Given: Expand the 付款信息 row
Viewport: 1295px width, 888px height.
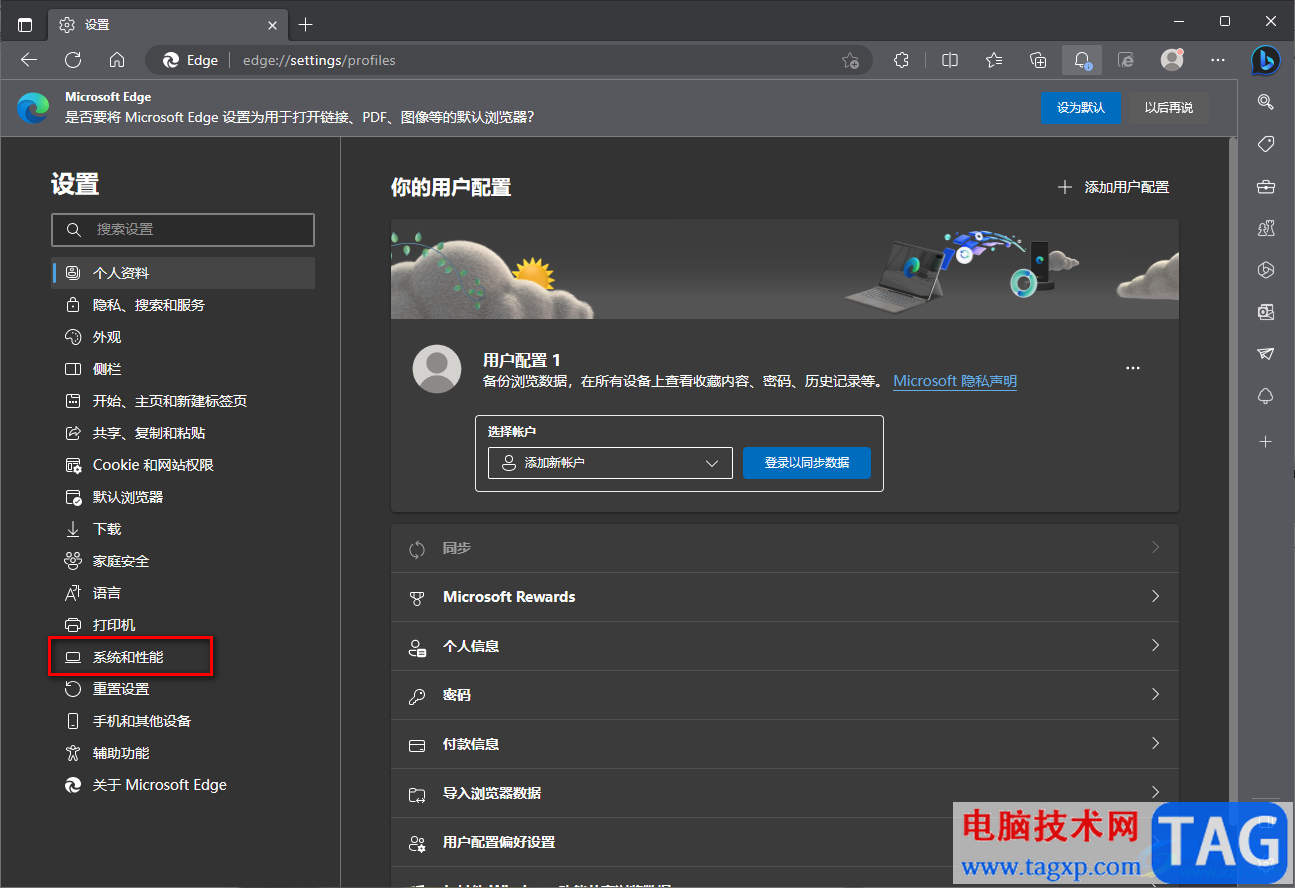Looking at the screenshot, I should tap(785, 744).
